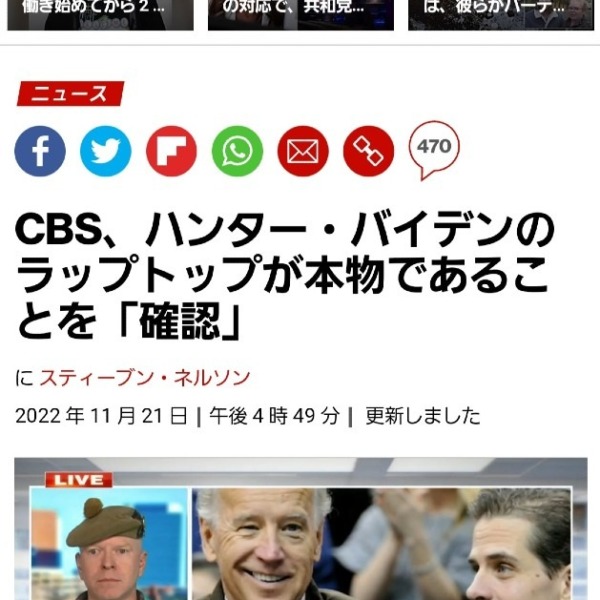The width and height of the screenshot is (600, 600).
Task: Copy article link with chain icon
Action: [x=368, y=151]
